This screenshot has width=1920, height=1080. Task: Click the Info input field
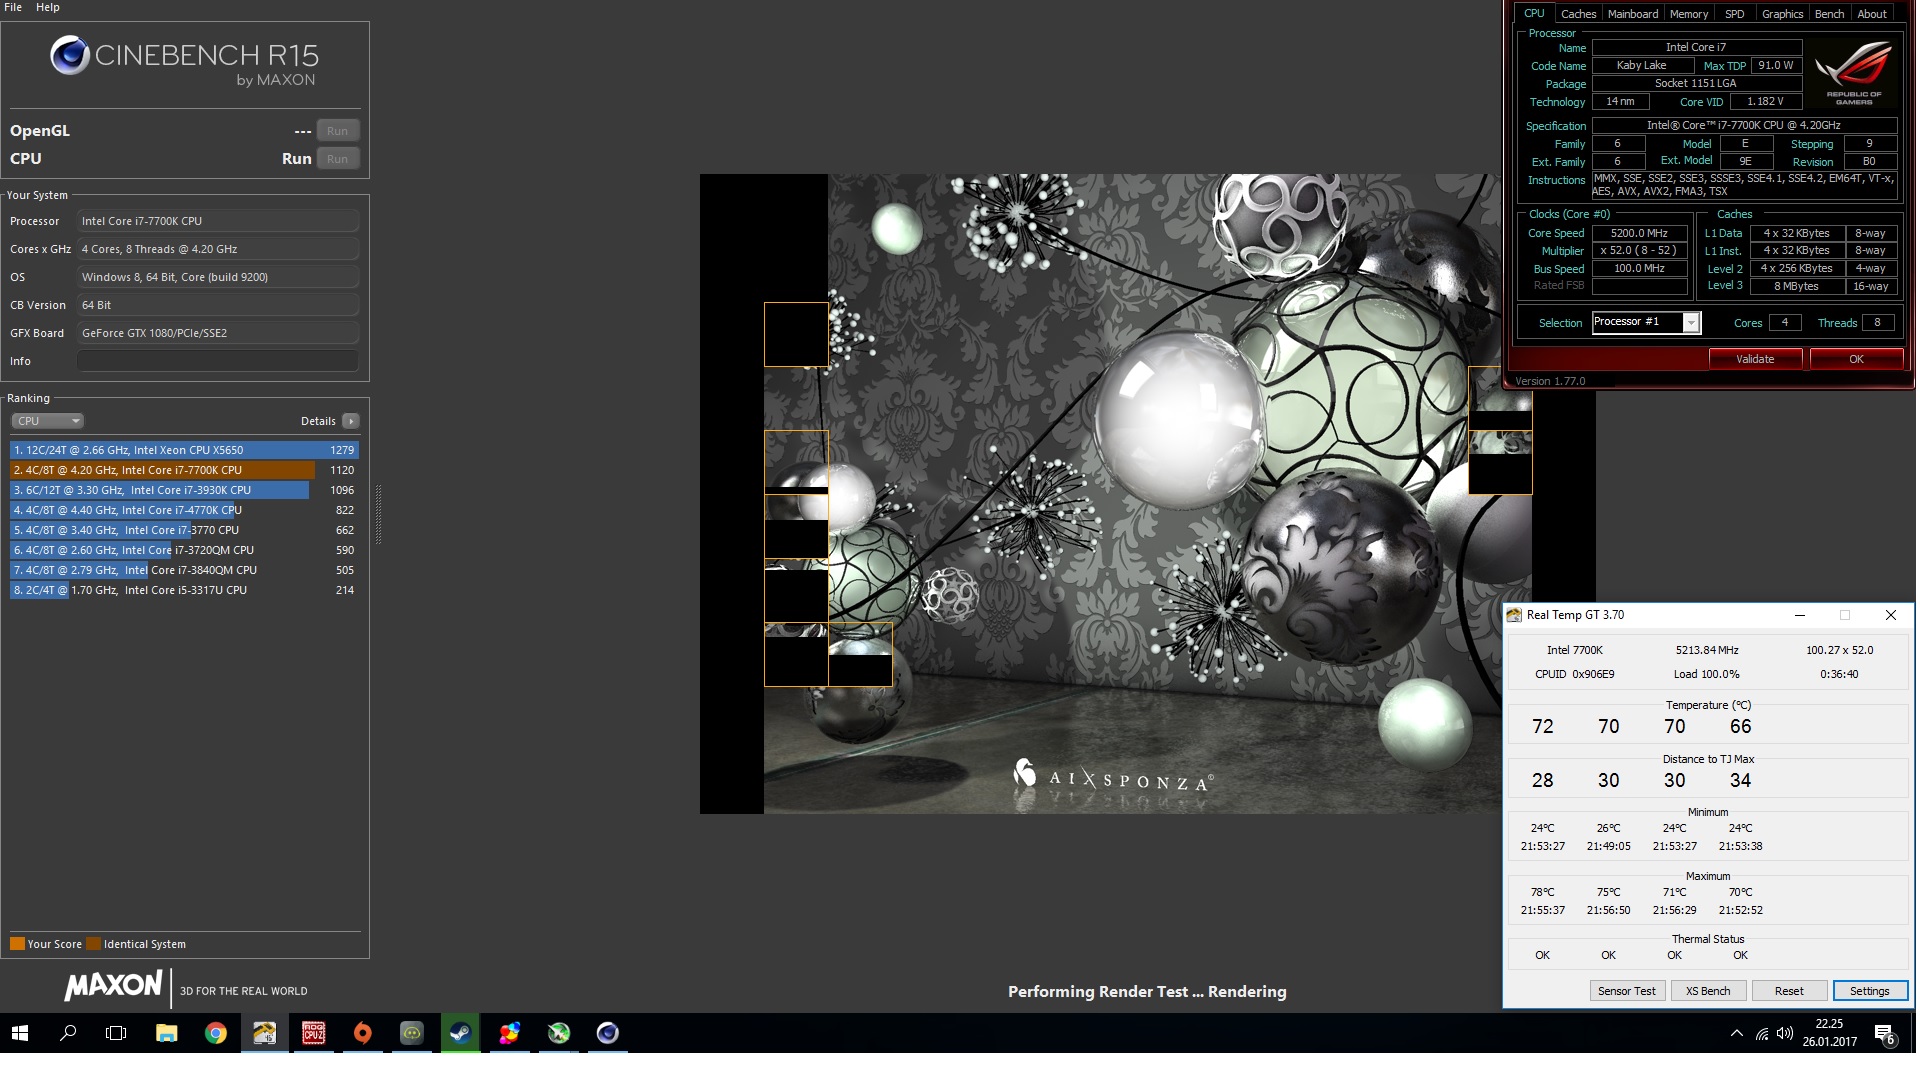click(x=218, y=361)
